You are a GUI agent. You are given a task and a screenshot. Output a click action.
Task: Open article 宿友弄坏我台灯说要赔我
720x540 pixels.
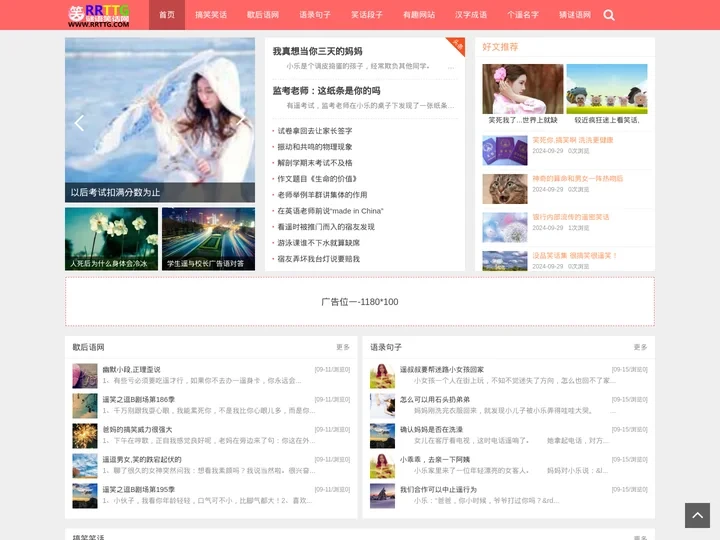(x=318, y=259)
